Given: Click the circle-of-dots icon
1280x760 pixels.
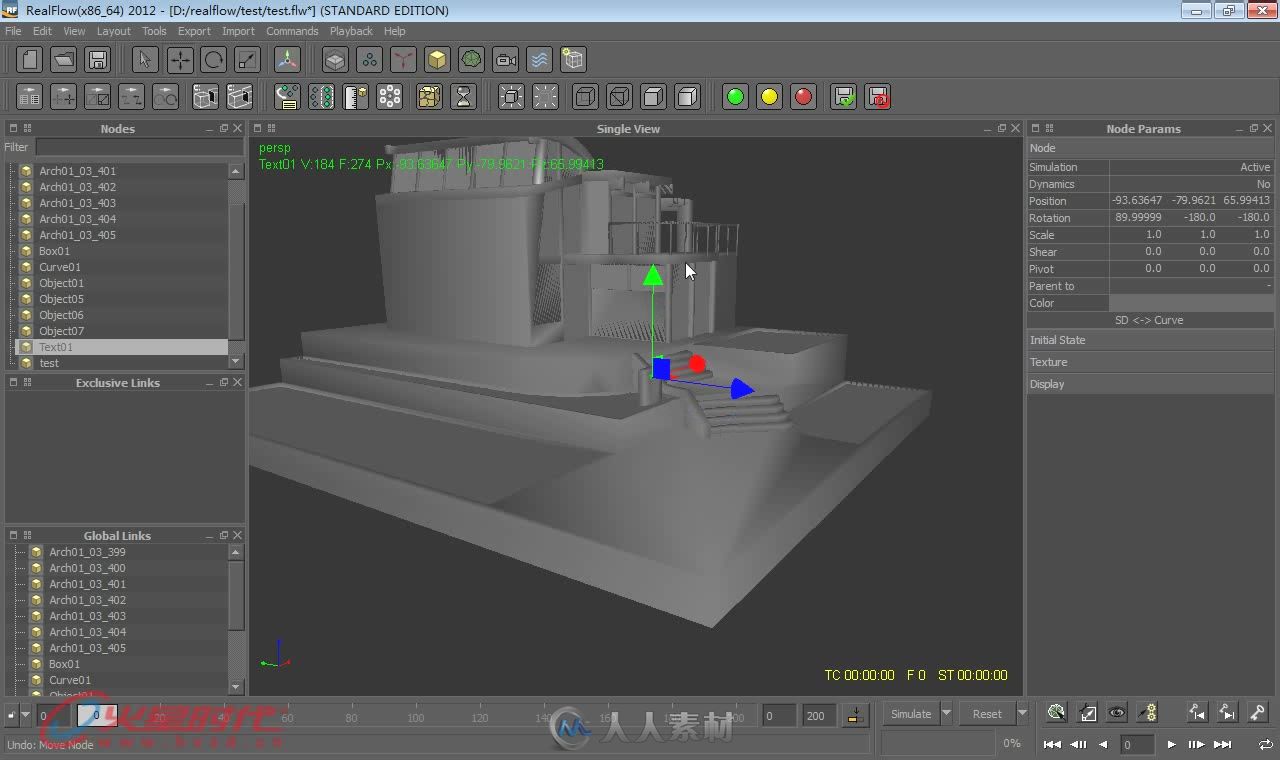Looking at the screenshot, I should pos(390,97).
